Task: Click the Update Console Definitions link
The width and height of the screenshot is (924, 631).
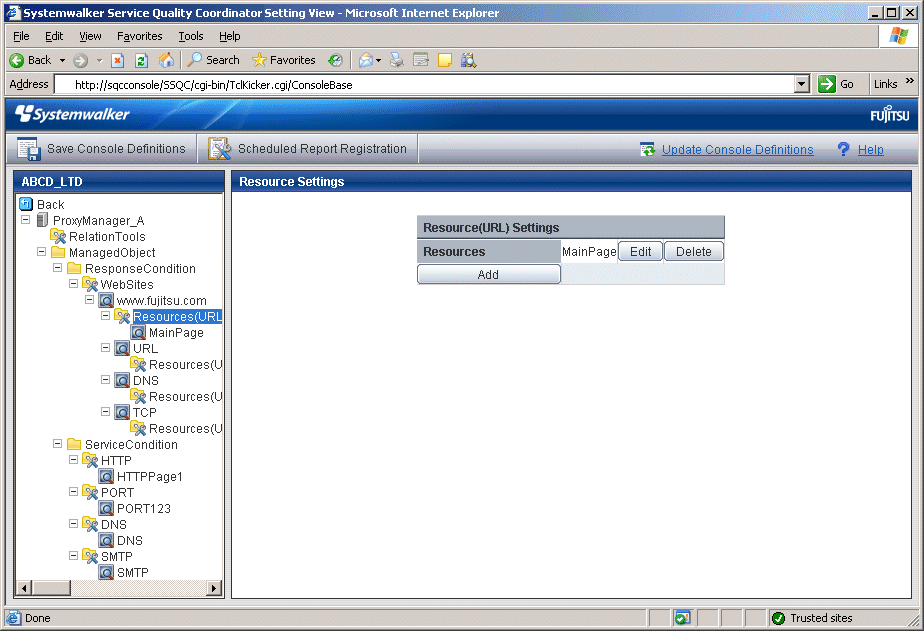Action: 737,150
